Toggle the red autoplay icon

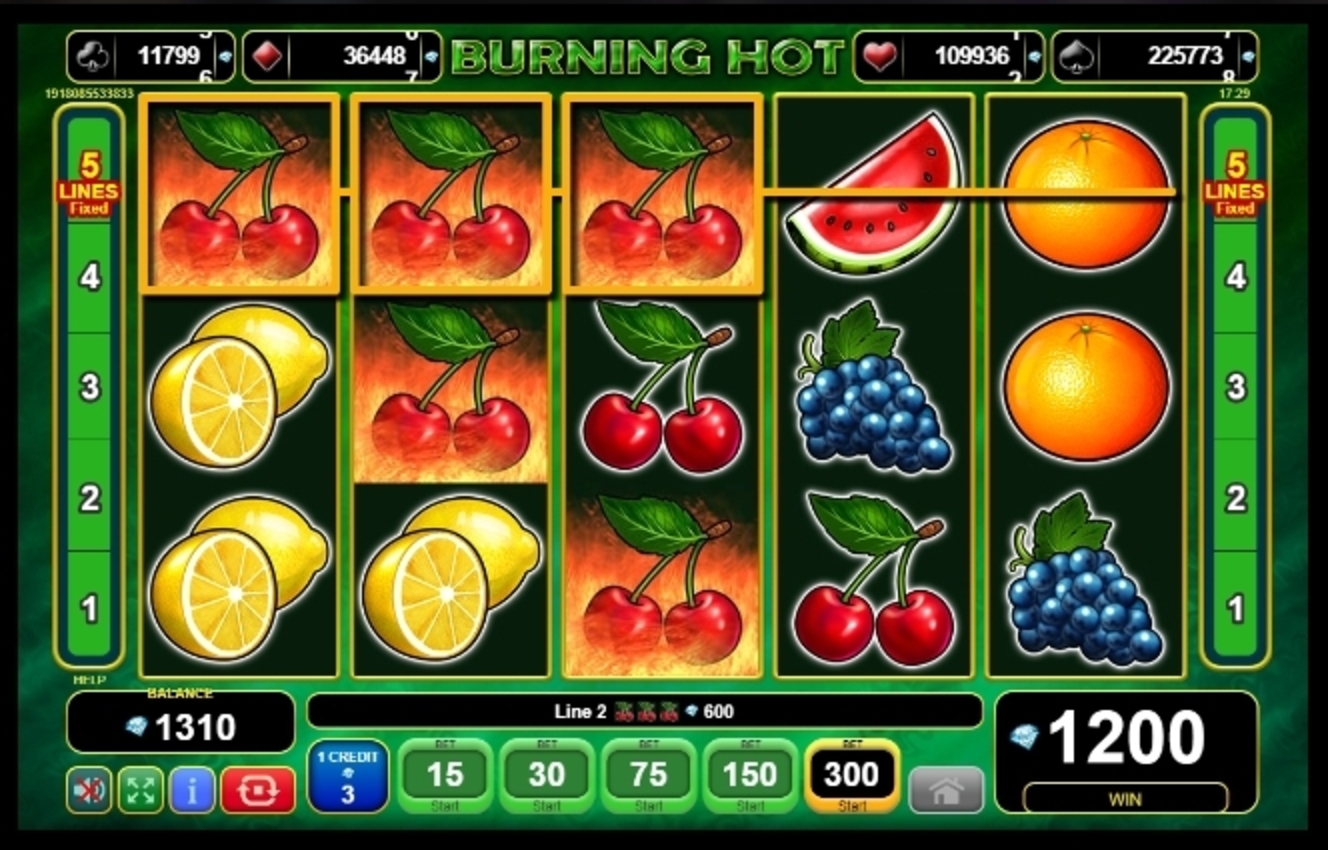[258, 790]
